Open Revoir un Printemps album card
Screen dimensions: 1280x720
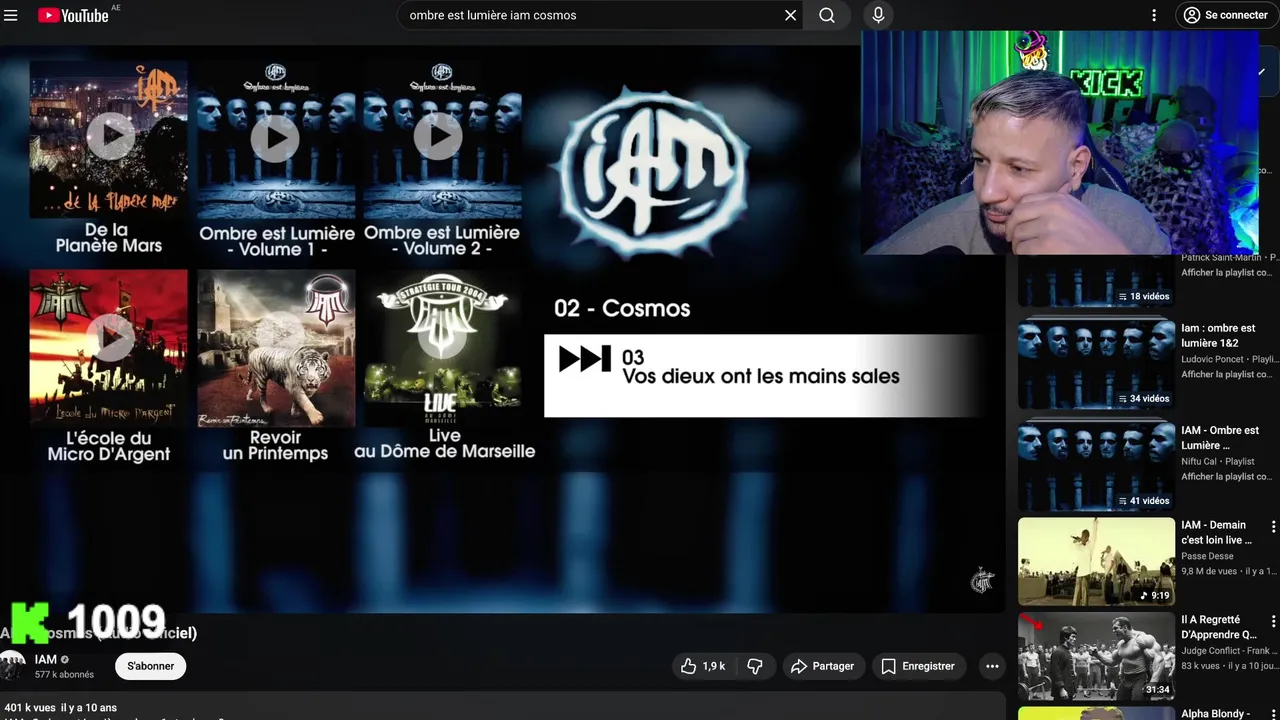pos(276,365)
